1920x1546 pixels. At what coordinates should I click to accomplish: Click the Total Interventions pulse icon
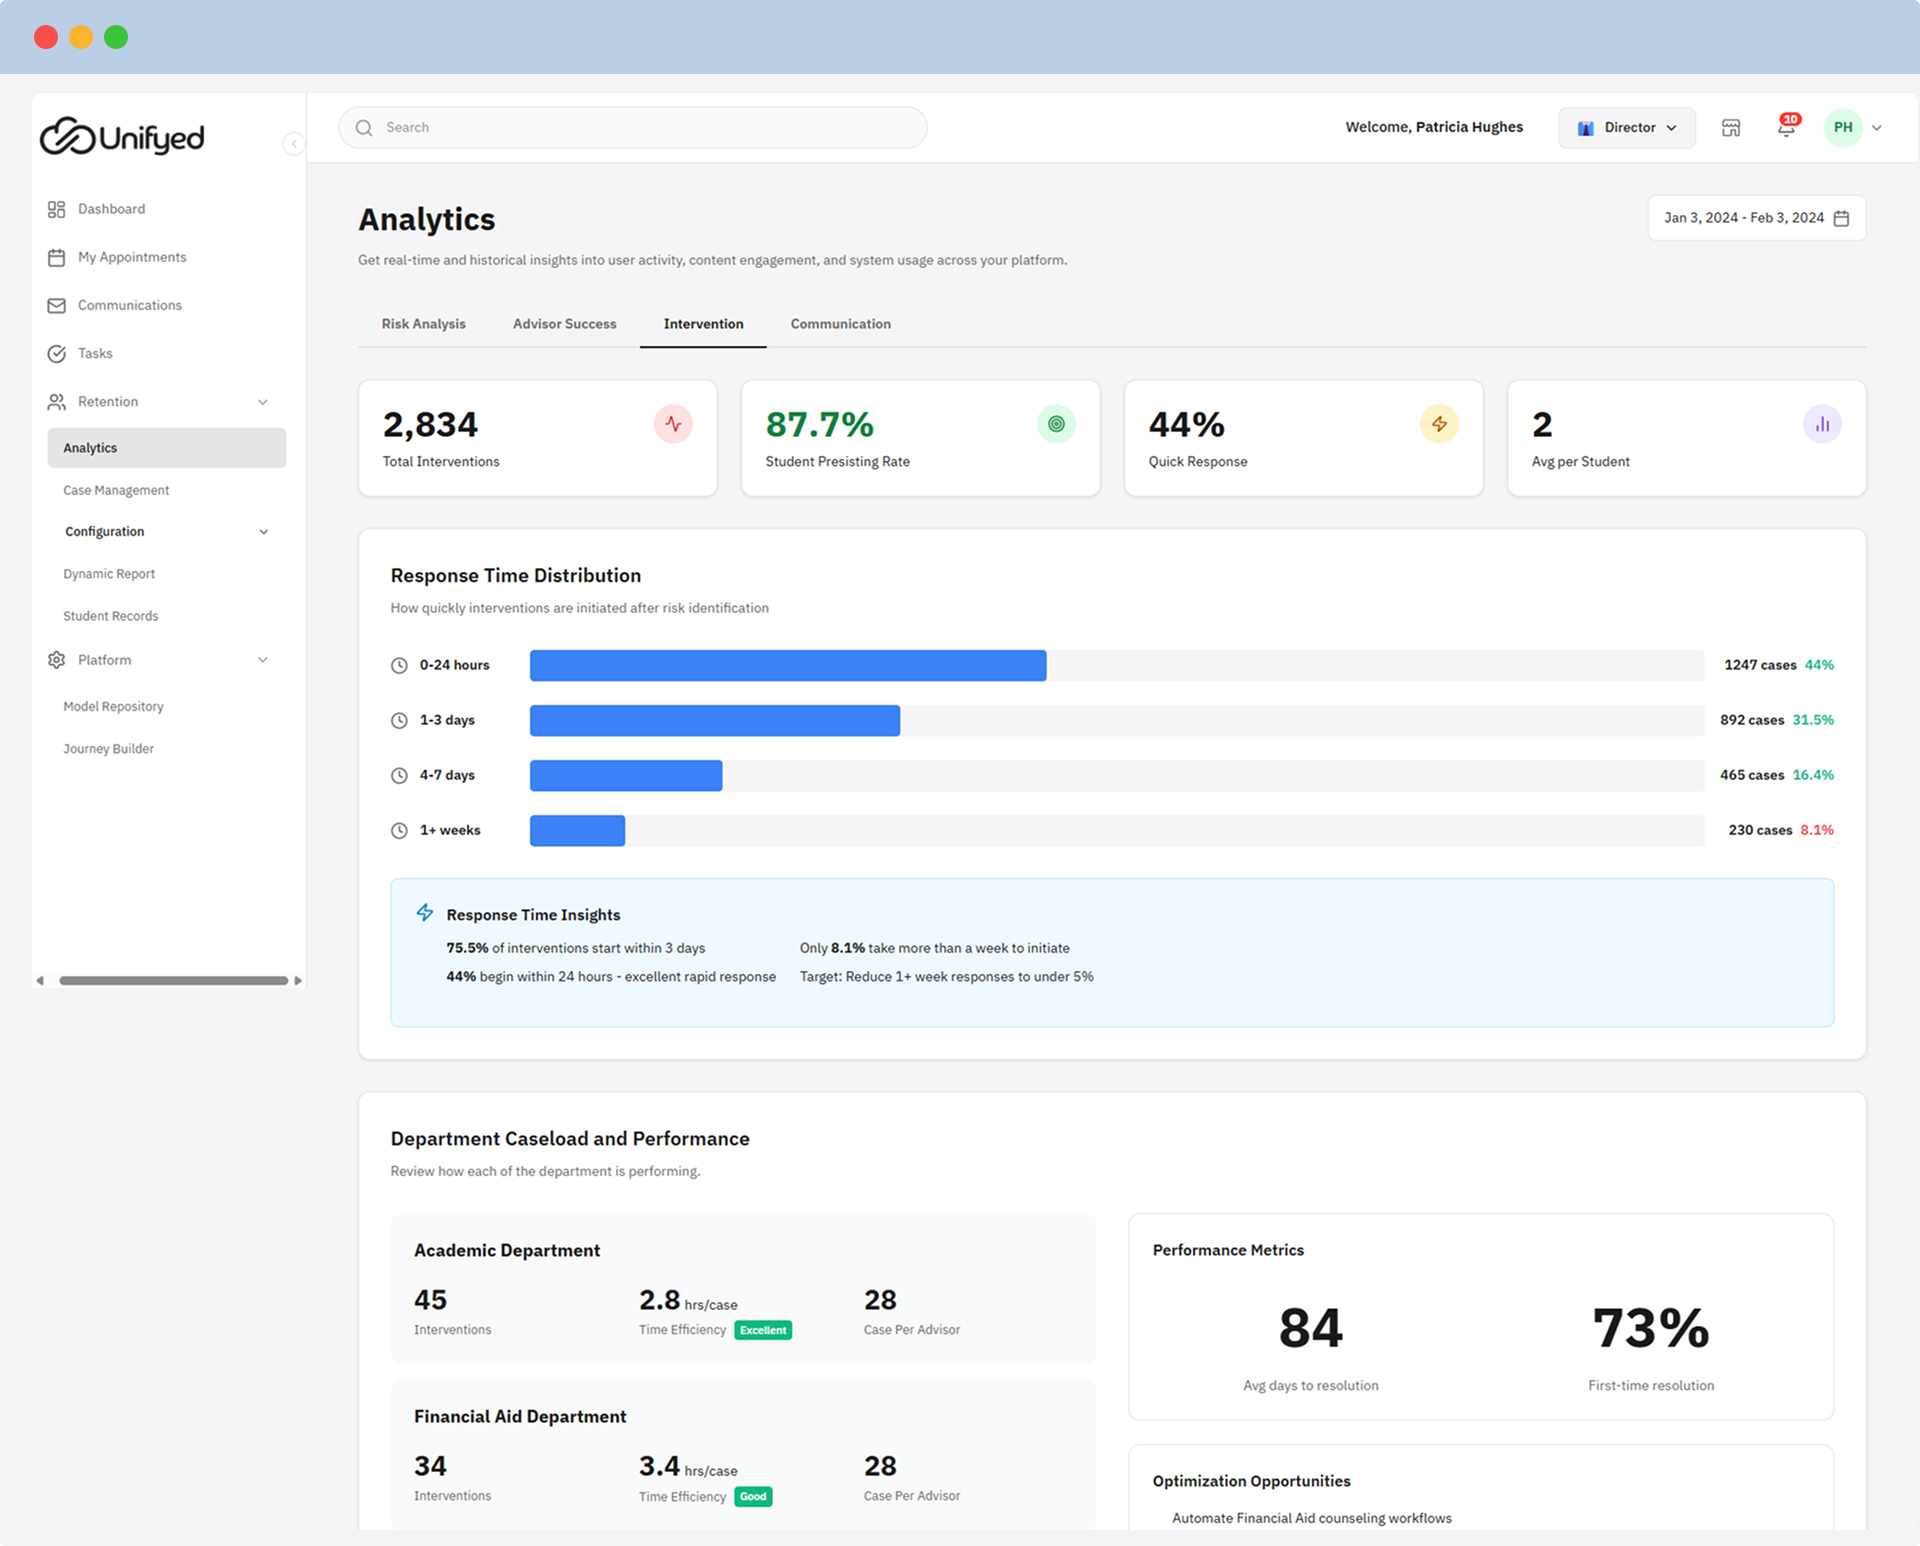(673, 424)
